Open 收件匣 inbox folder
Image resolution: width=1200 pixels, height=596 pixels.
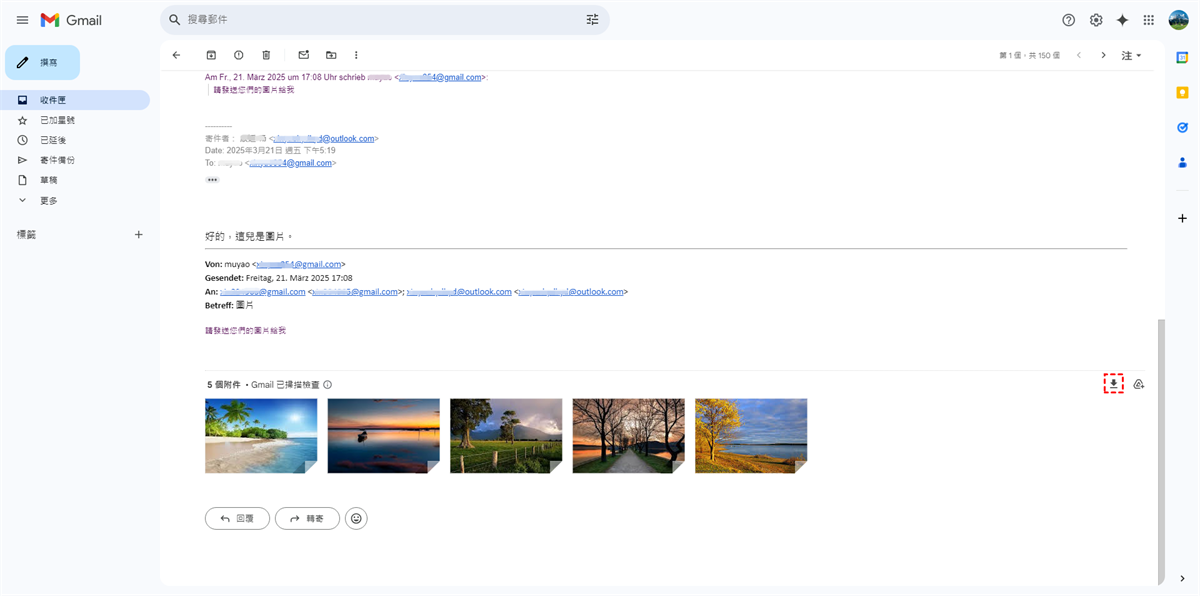(75, 100)
